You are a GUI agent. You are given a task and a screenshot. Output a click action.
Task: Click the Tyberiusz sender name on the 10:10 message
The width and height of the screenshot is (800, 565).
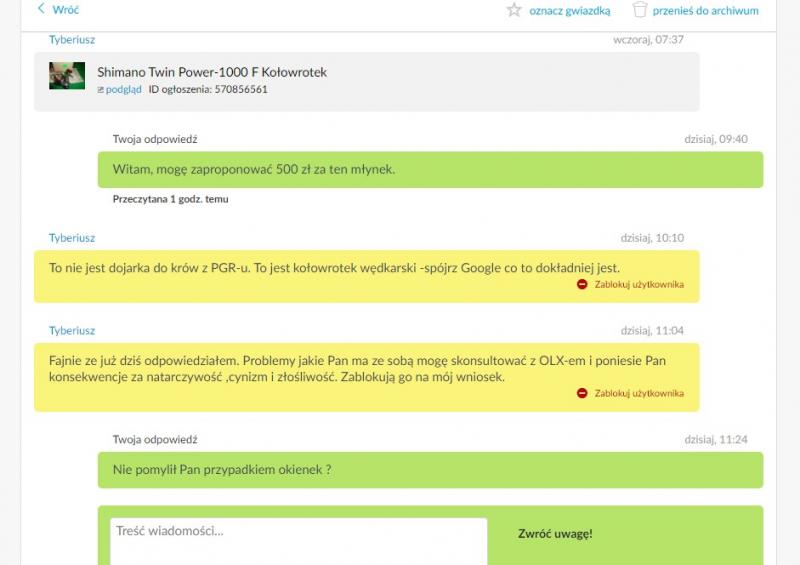pos(72,238)
